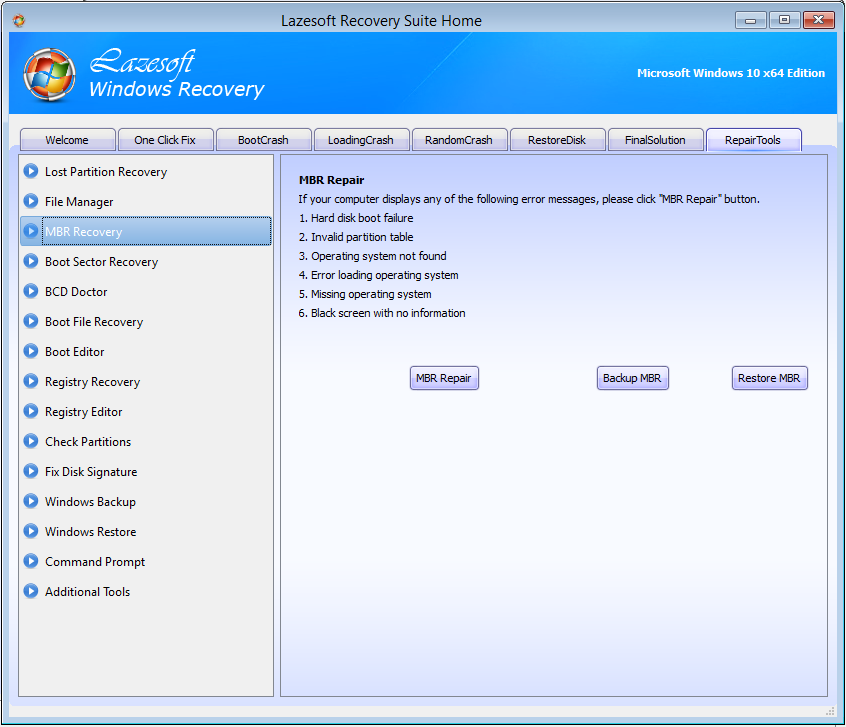The height and width of the screenshot is (727, 846).
Task: Click 'Invalid partition table' text
Action: point(362,237)
